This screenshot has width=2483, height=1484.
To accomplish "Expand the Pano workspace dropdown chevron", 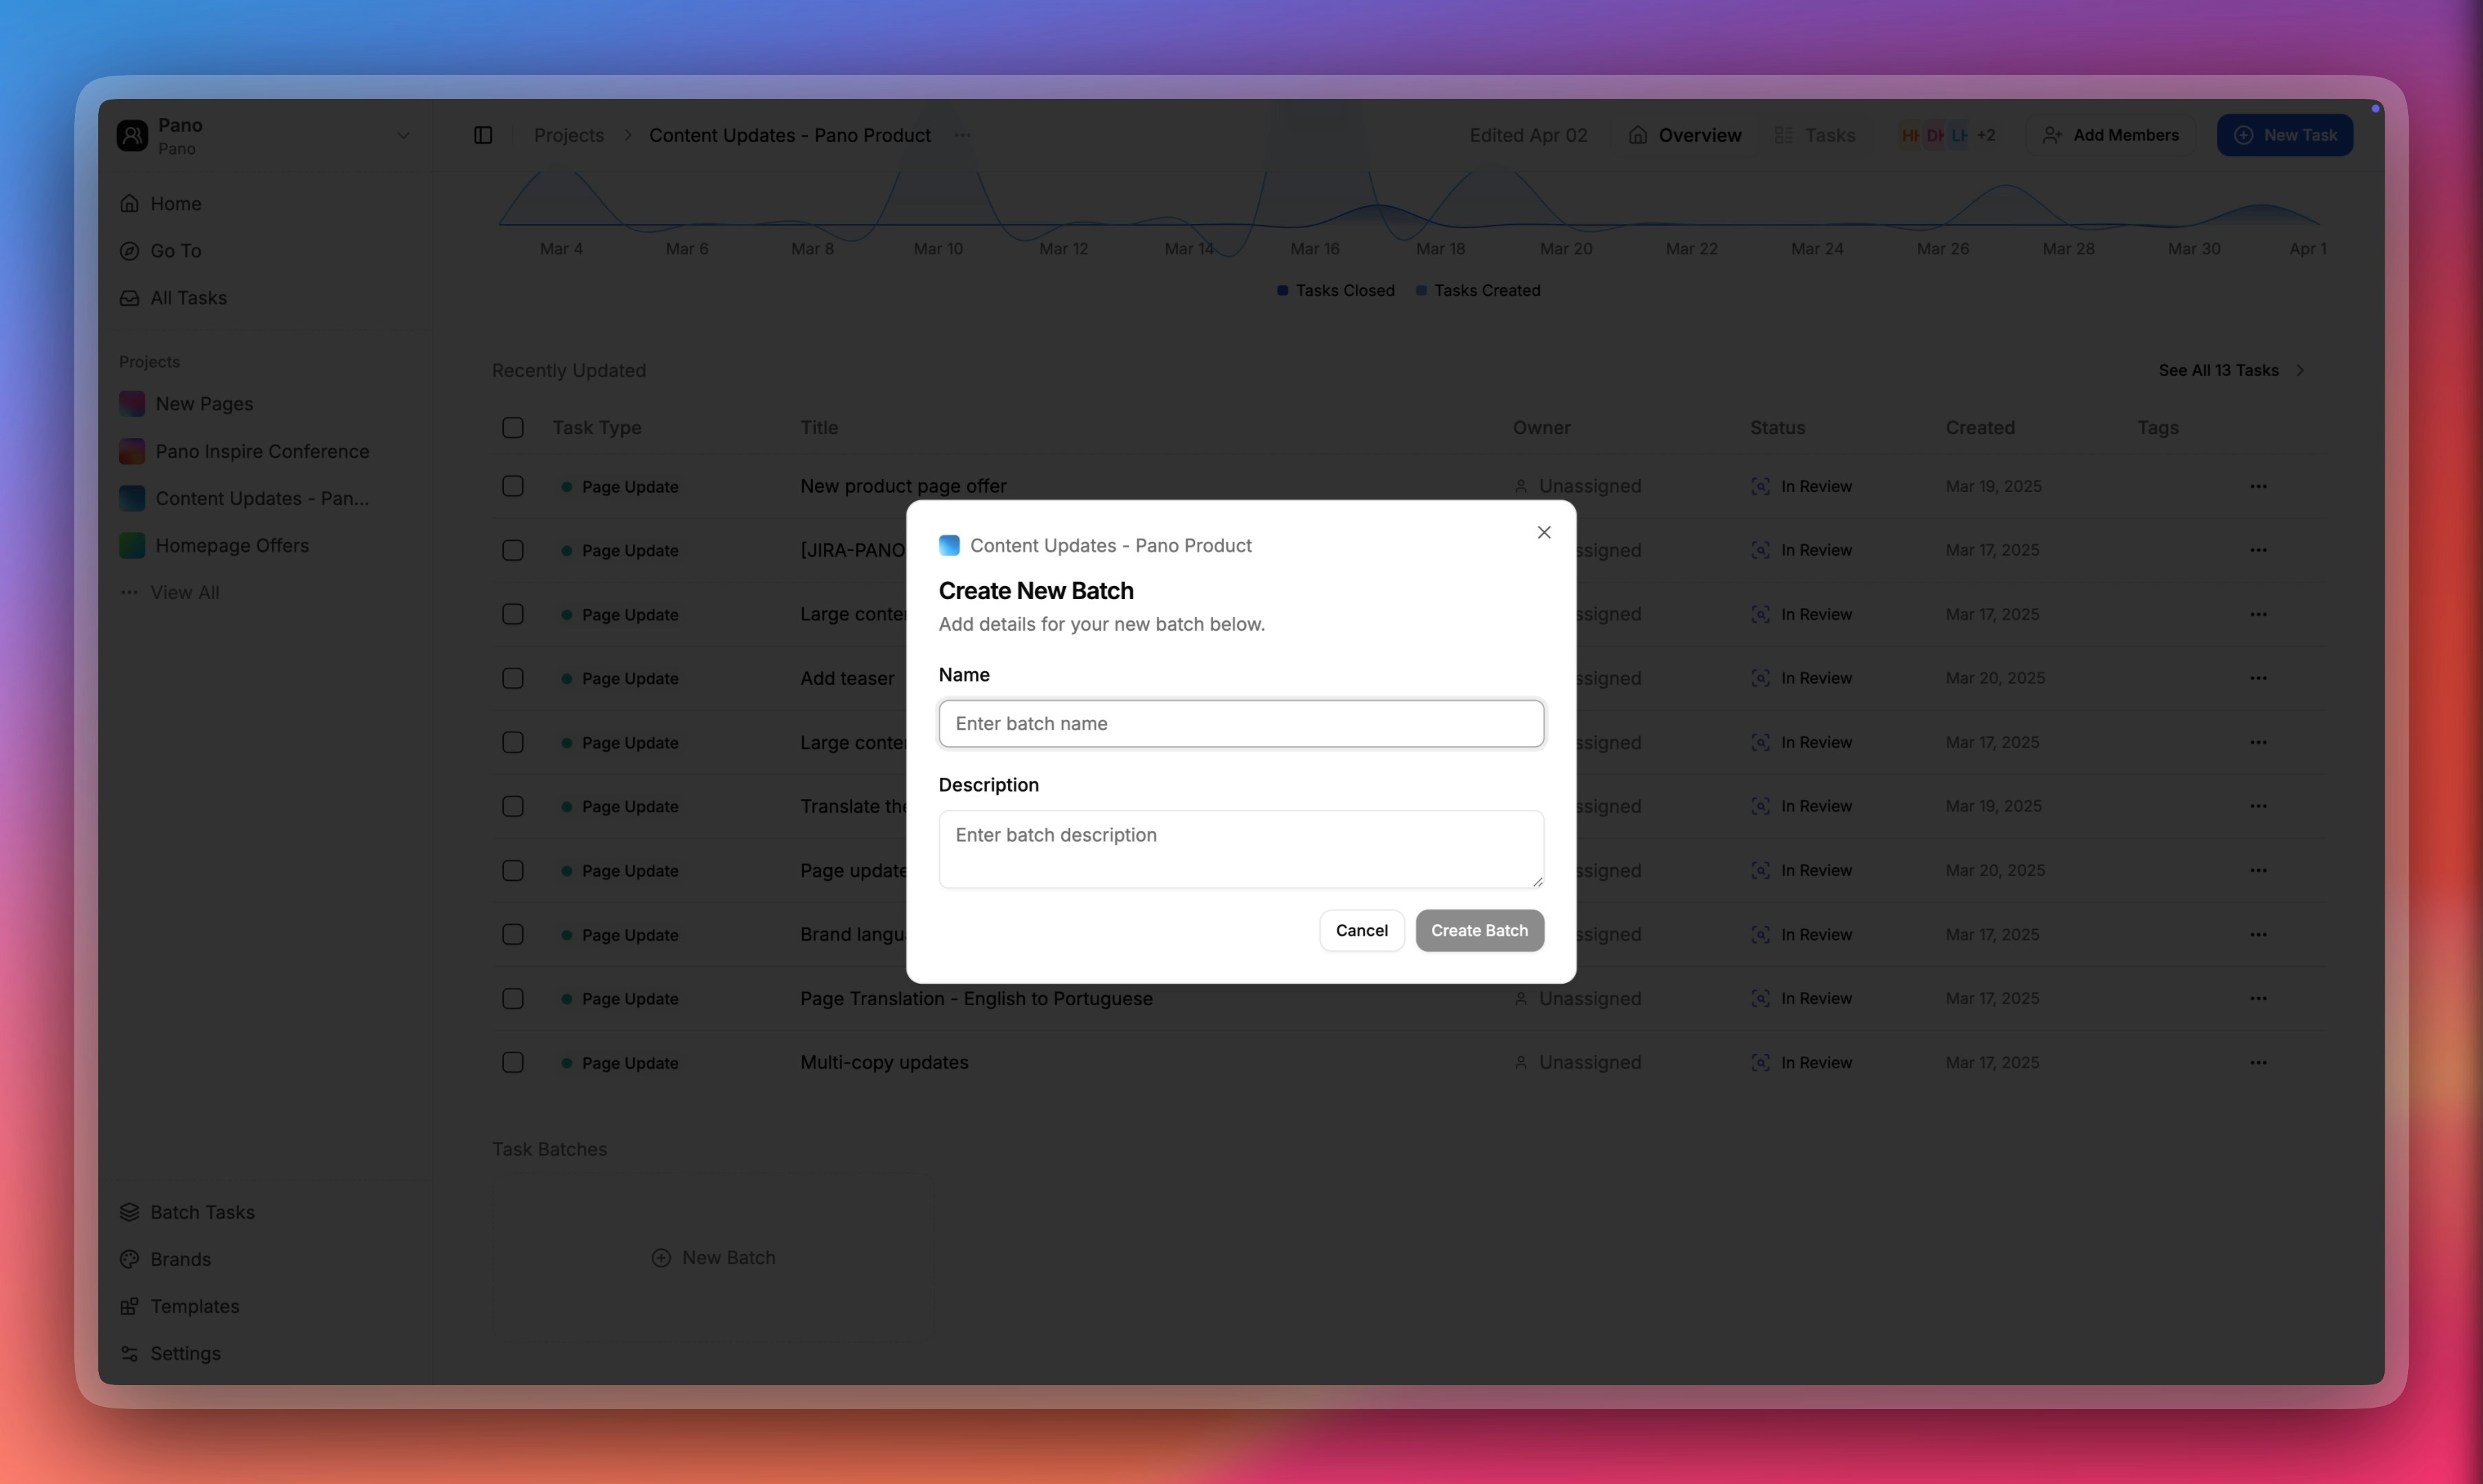I will click(403, 136).
